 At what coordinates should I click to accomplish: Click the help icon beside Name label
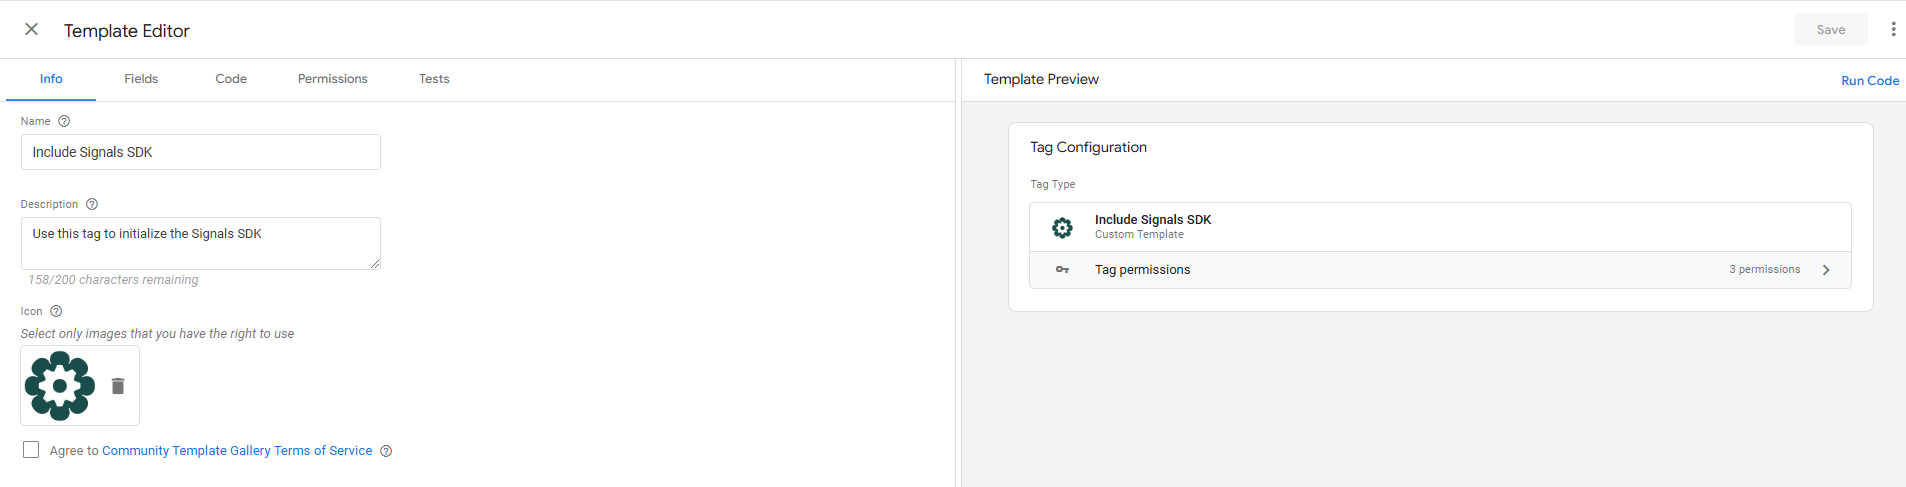point(64,121)
